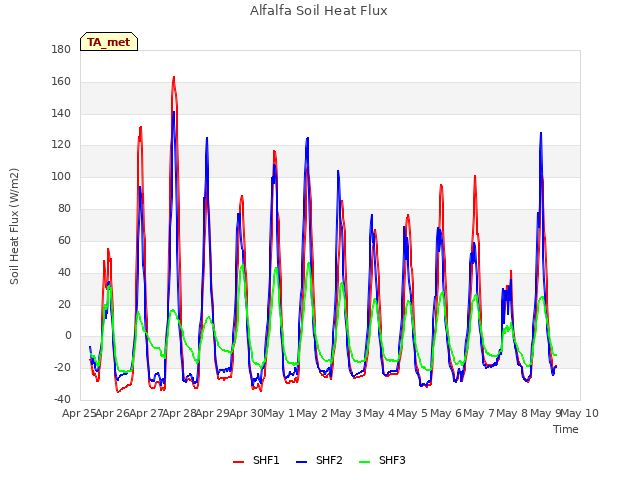Toggle the SHF1 legend entry
Screen dimensions: 640x480
pos(256,460)
